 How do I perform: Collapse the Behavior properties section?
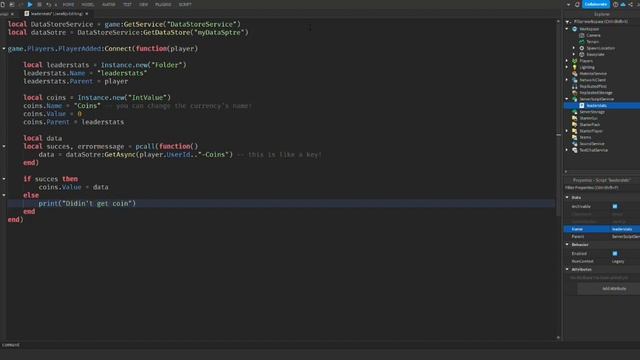click(x=567, y=244)
